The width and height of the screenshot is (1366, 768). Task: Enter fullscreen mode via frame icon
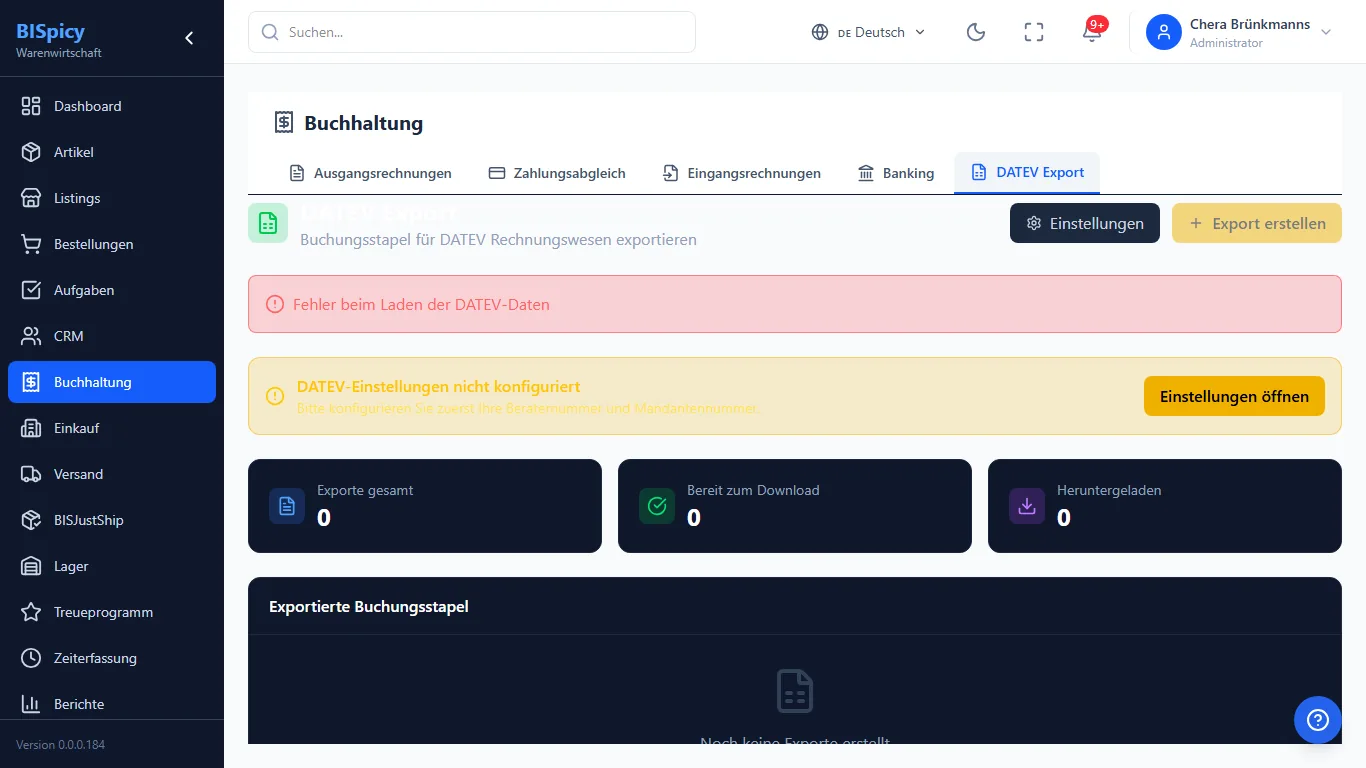click(1034, 32)
